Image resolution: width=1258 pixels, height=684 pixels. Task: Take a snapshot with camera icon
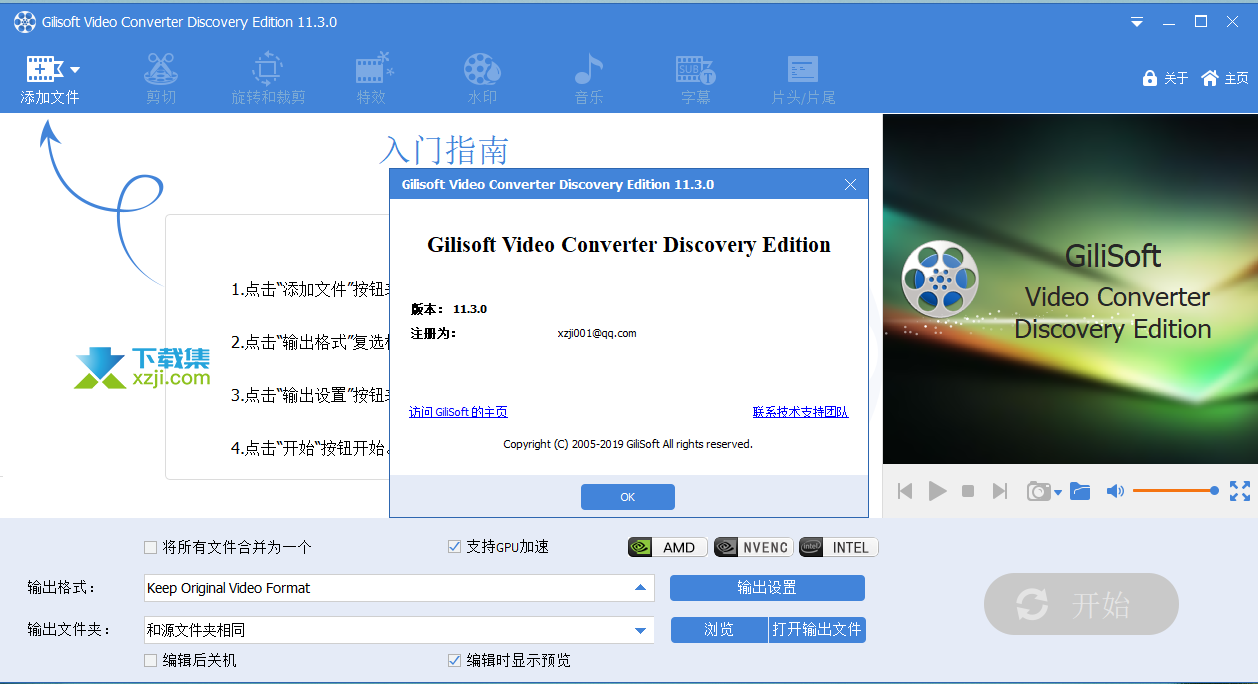1039,491
